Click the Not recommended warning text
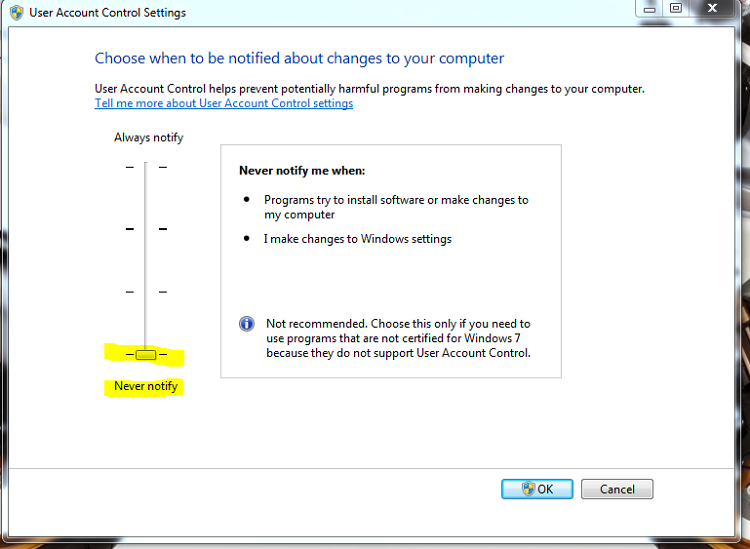The width and height of the screenshot is (750, 549). click(397, 338)
